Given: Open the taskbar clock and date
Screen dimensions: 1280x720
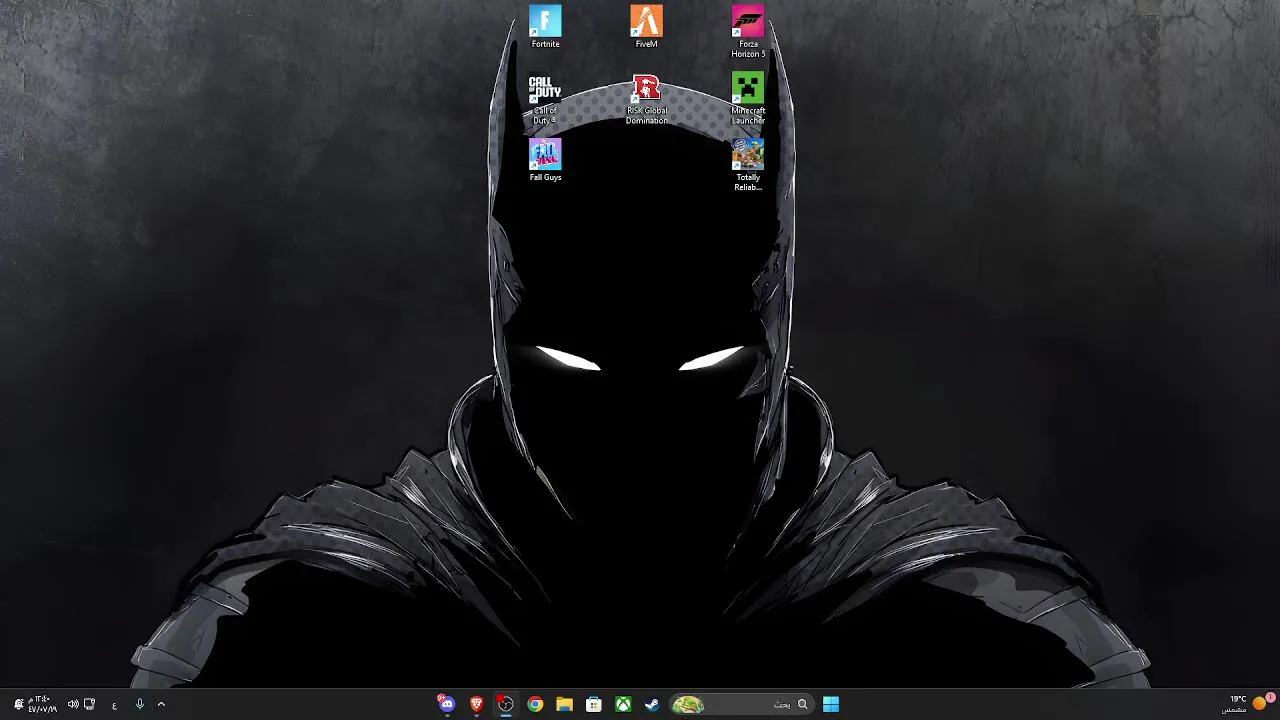Looking at the screenshot, I should (43, 704).
